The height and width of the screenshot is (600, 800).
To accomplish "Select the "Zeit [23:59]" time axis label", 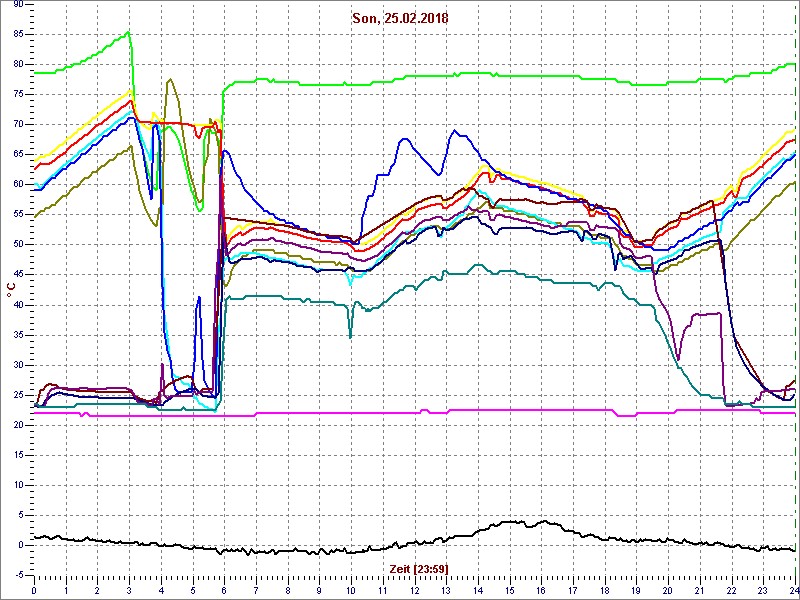I will [418, 568].
